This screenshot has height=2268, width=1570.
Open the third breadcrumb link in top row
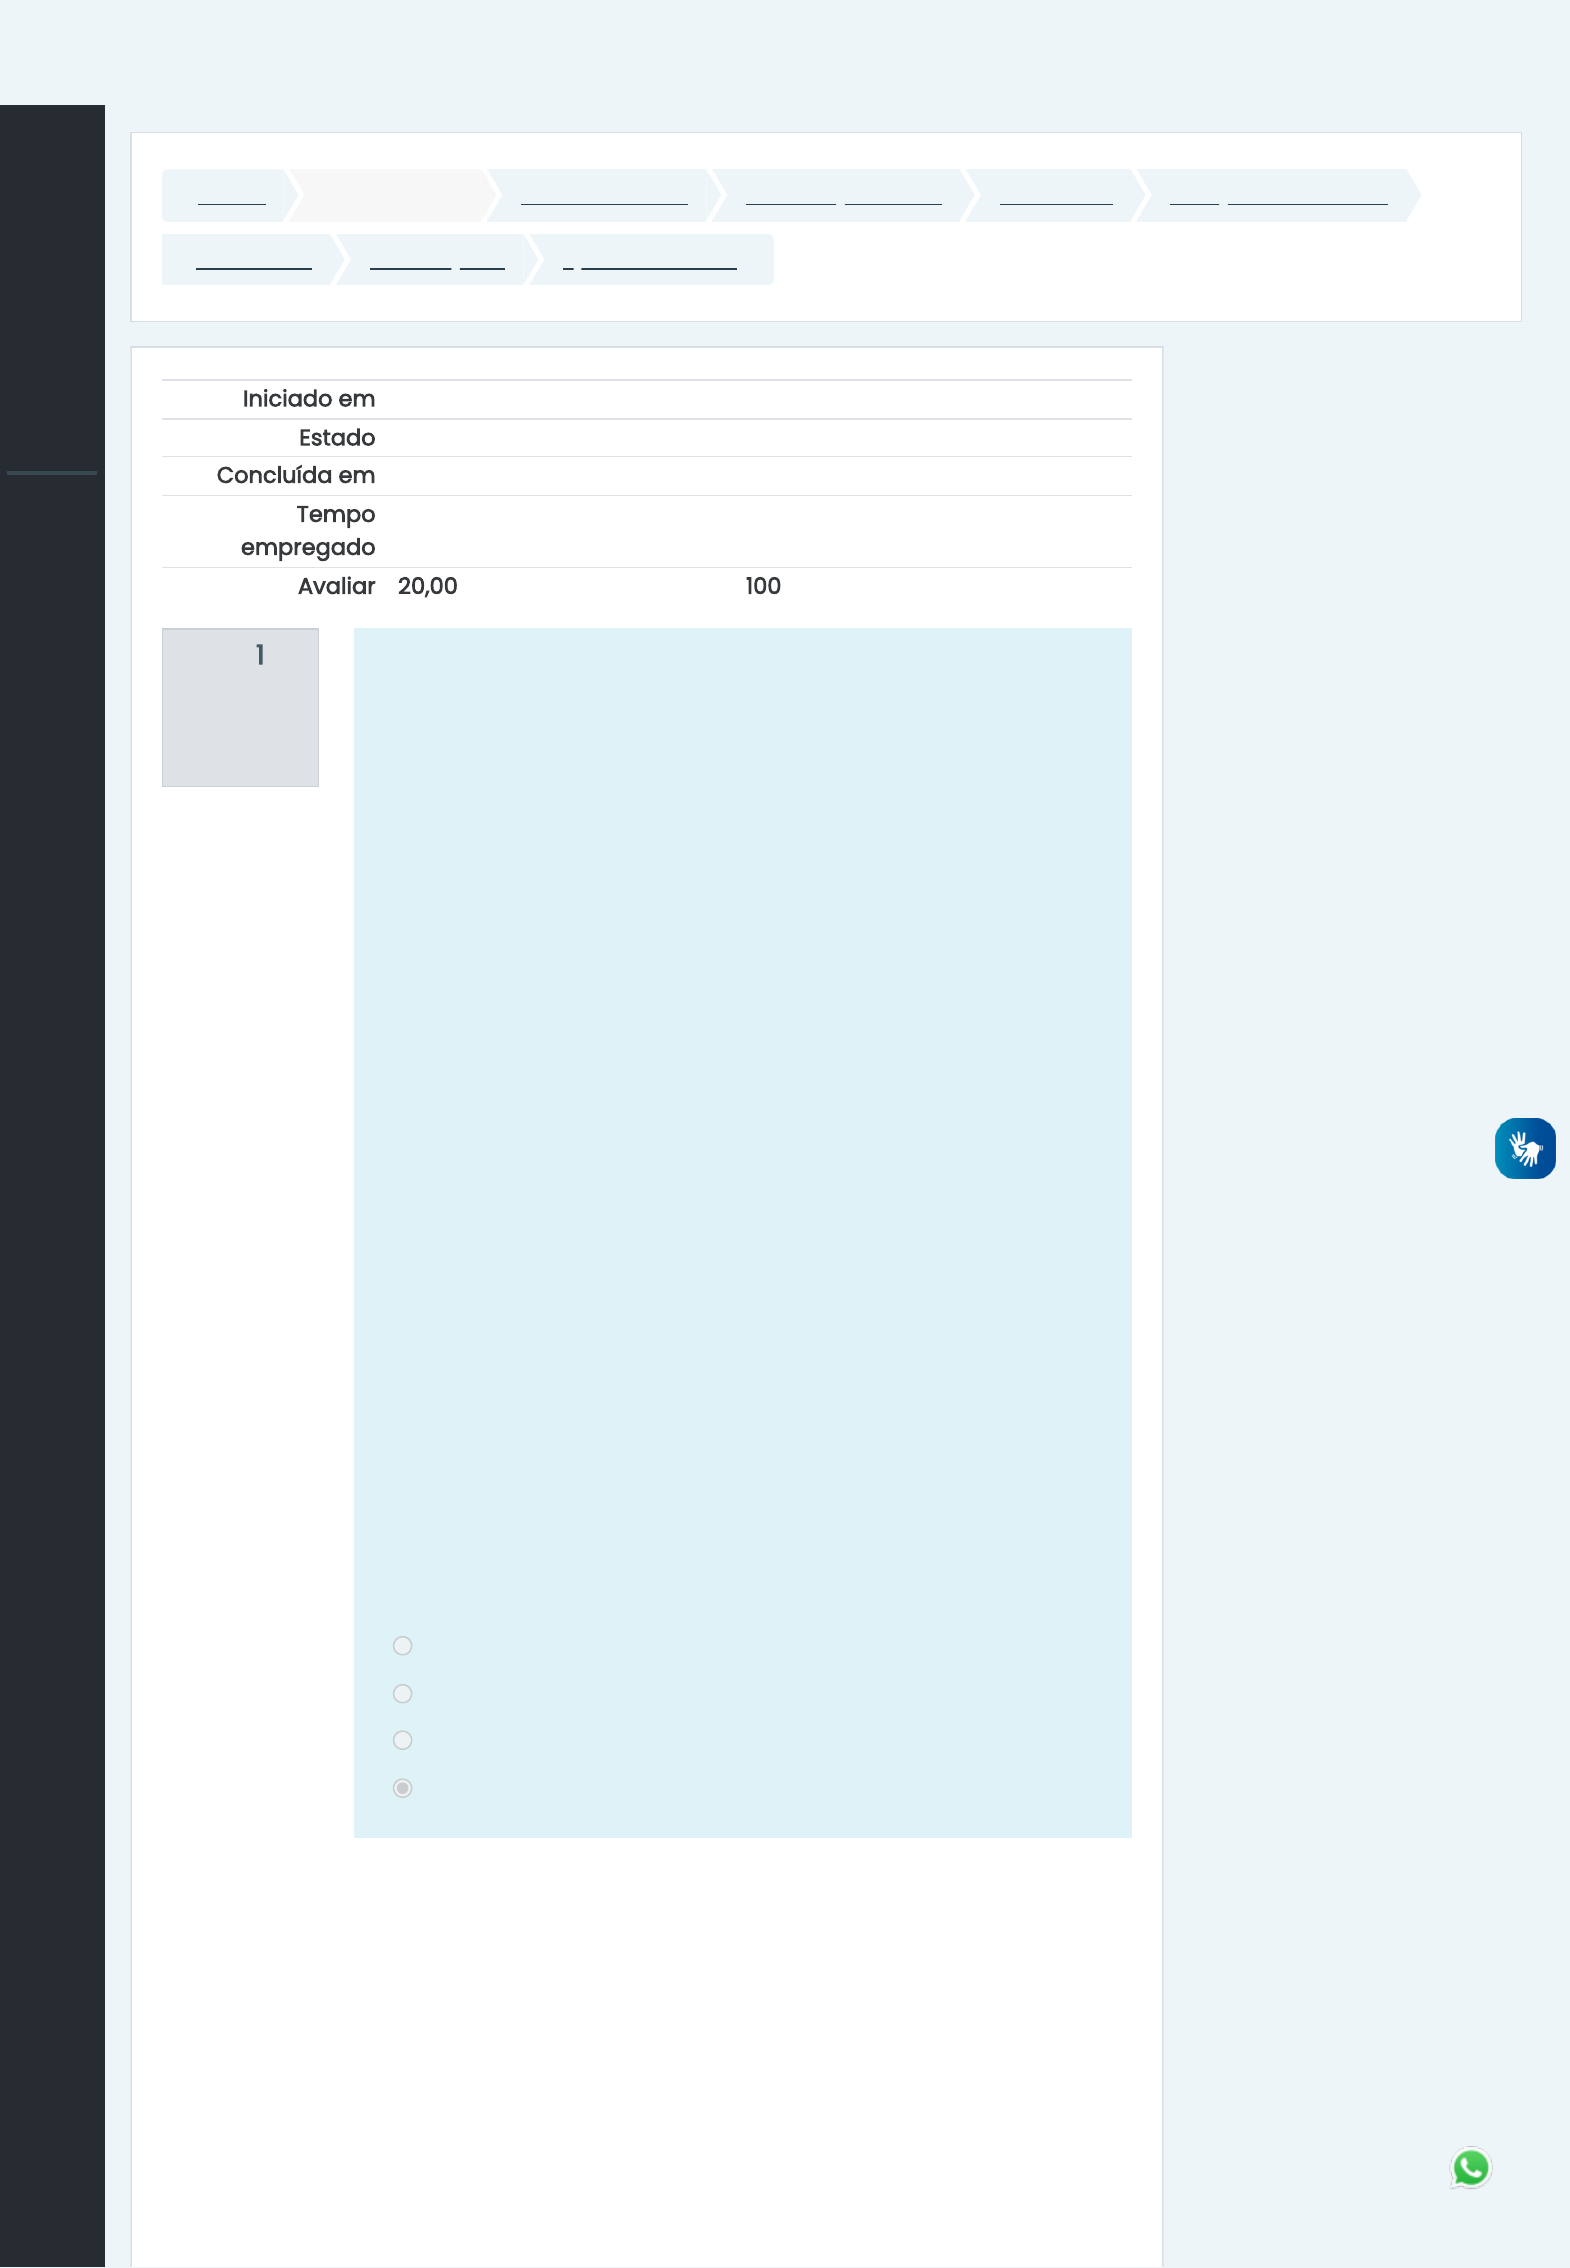click(604, 196)
